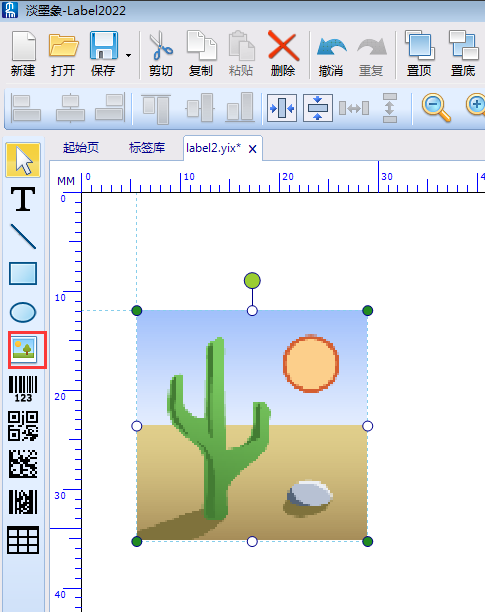Toggle vertical center on canvas
This screenshot has height=612, width=485.
tap(318, 108)
